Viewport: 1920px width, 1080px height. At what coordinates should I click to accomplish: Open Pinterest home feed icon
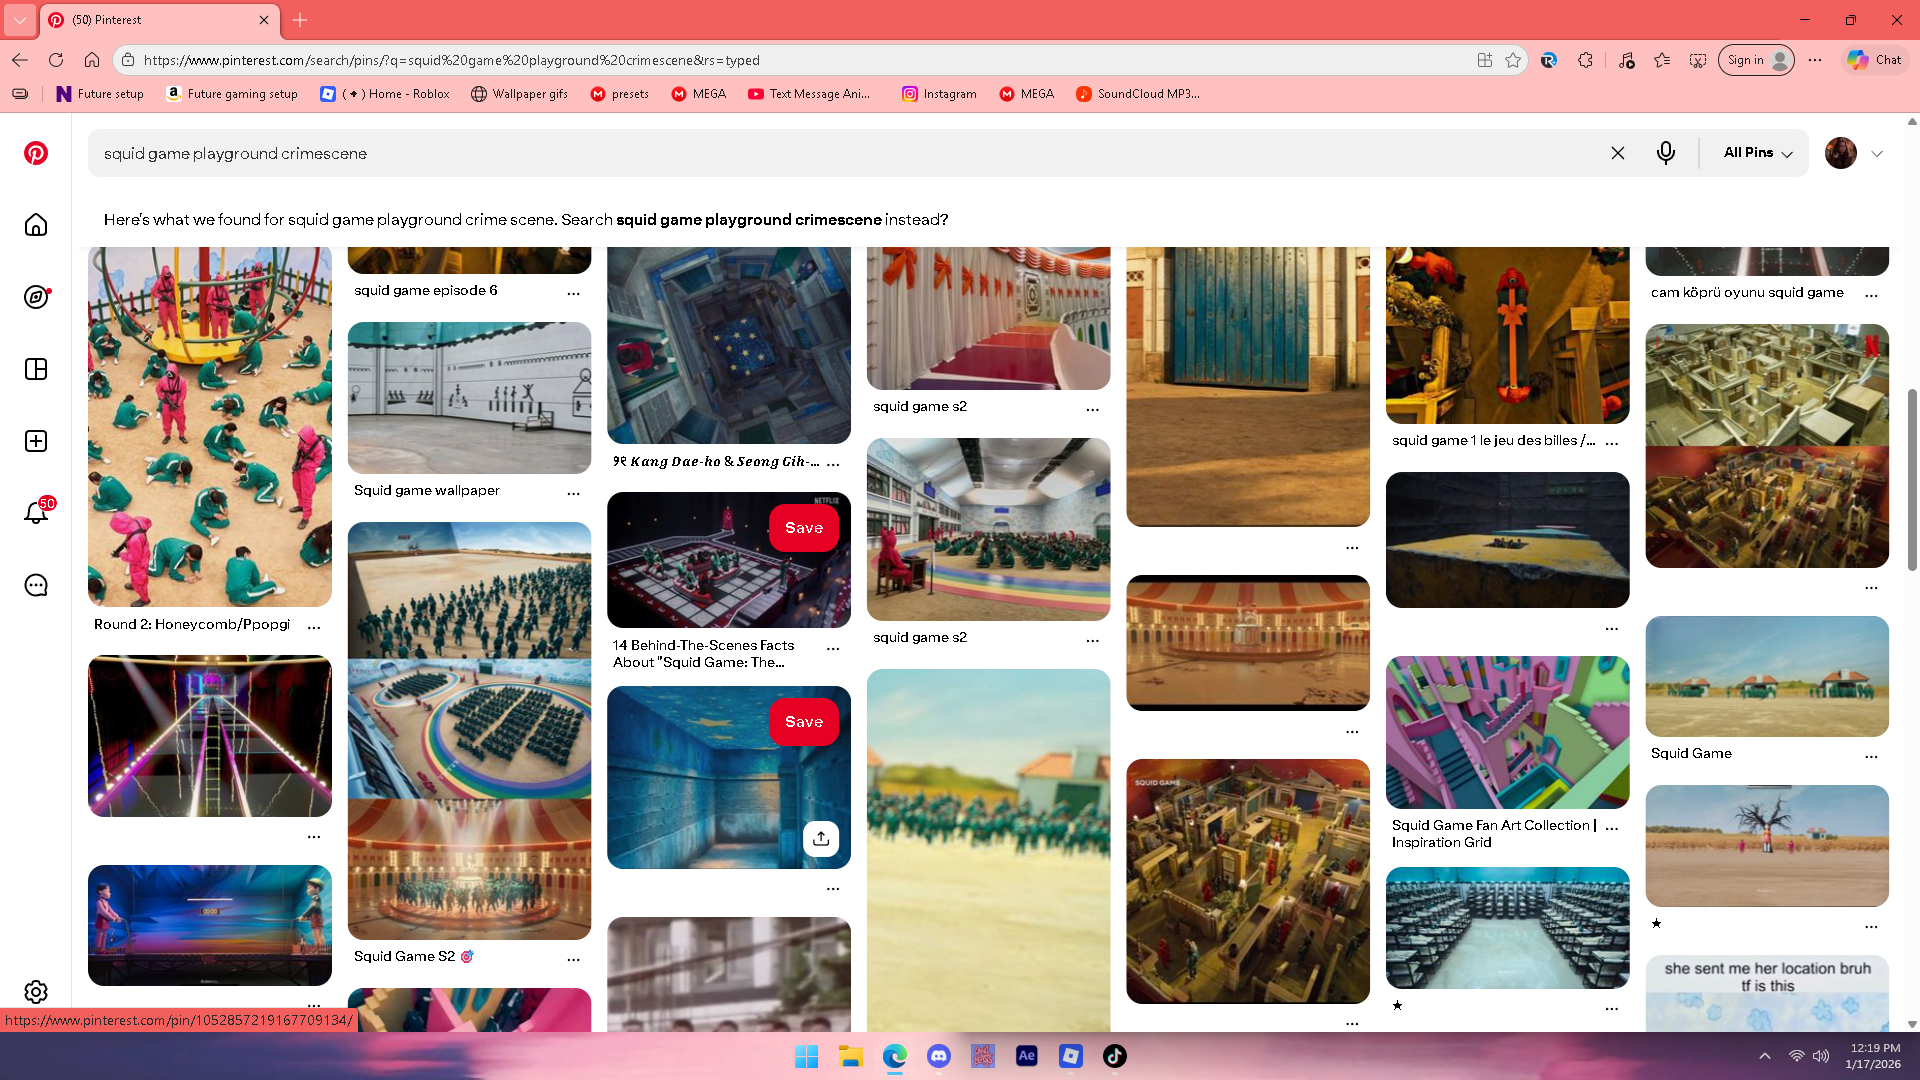36,225
